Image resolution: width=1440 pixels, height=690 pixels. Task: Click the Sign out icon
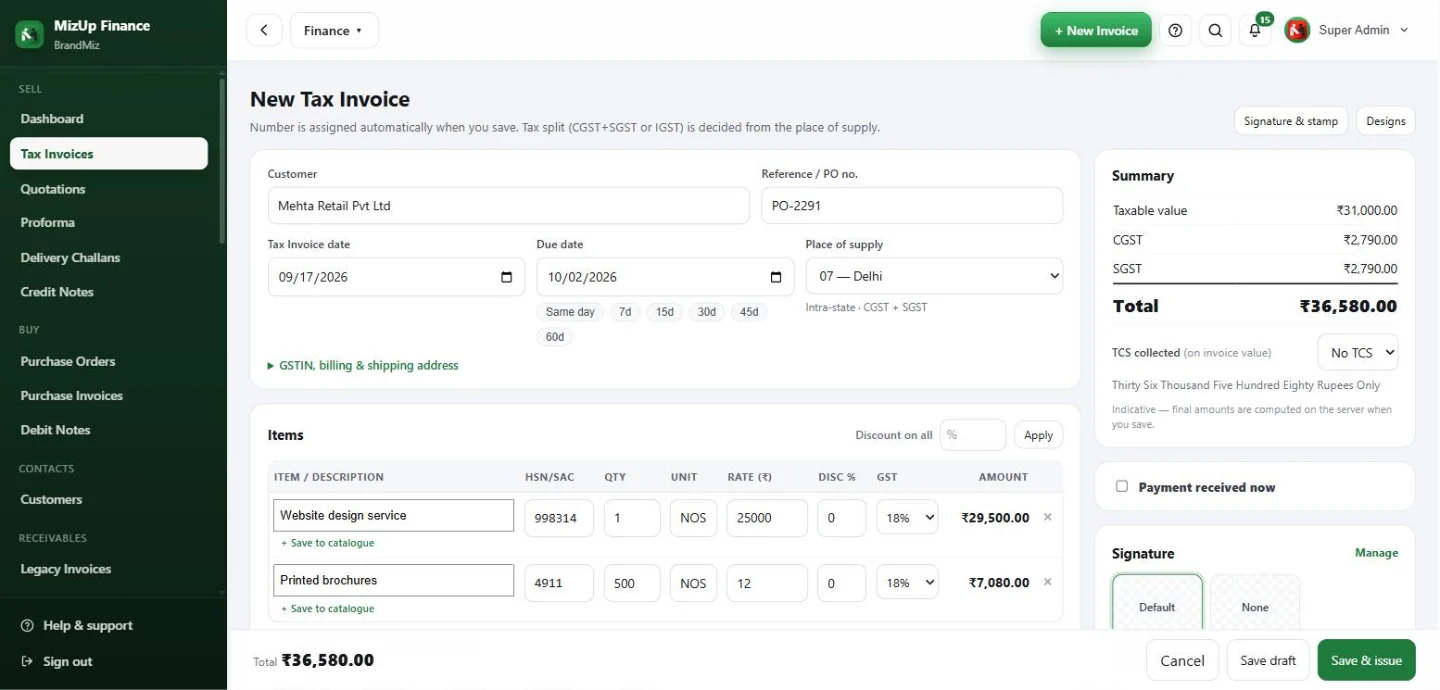(28, 661)
